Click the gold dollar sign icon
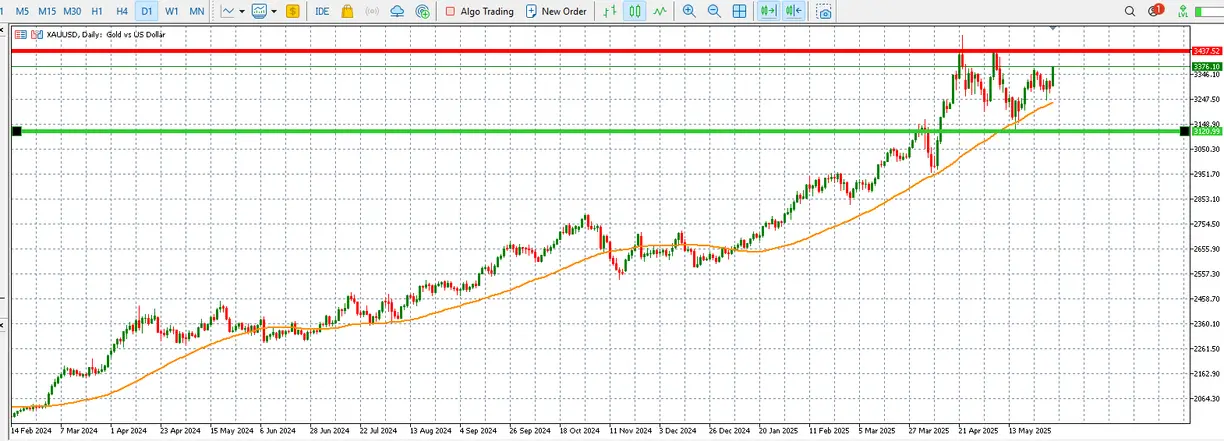 (292, 11)
